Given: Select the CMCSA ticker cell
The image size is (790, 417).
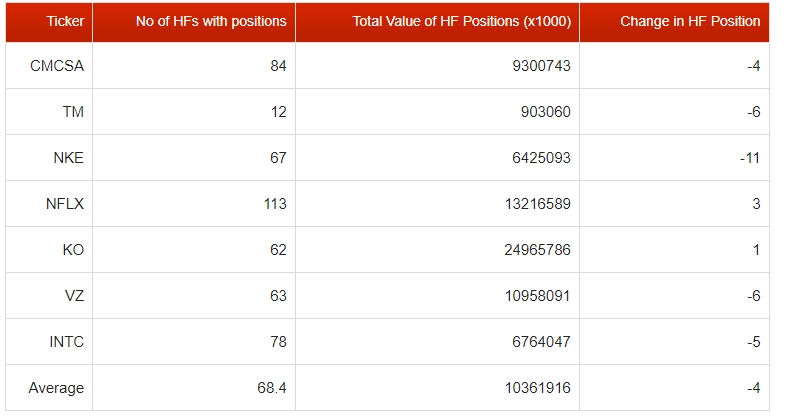Looking at the screenshot, I should [58, 66].
